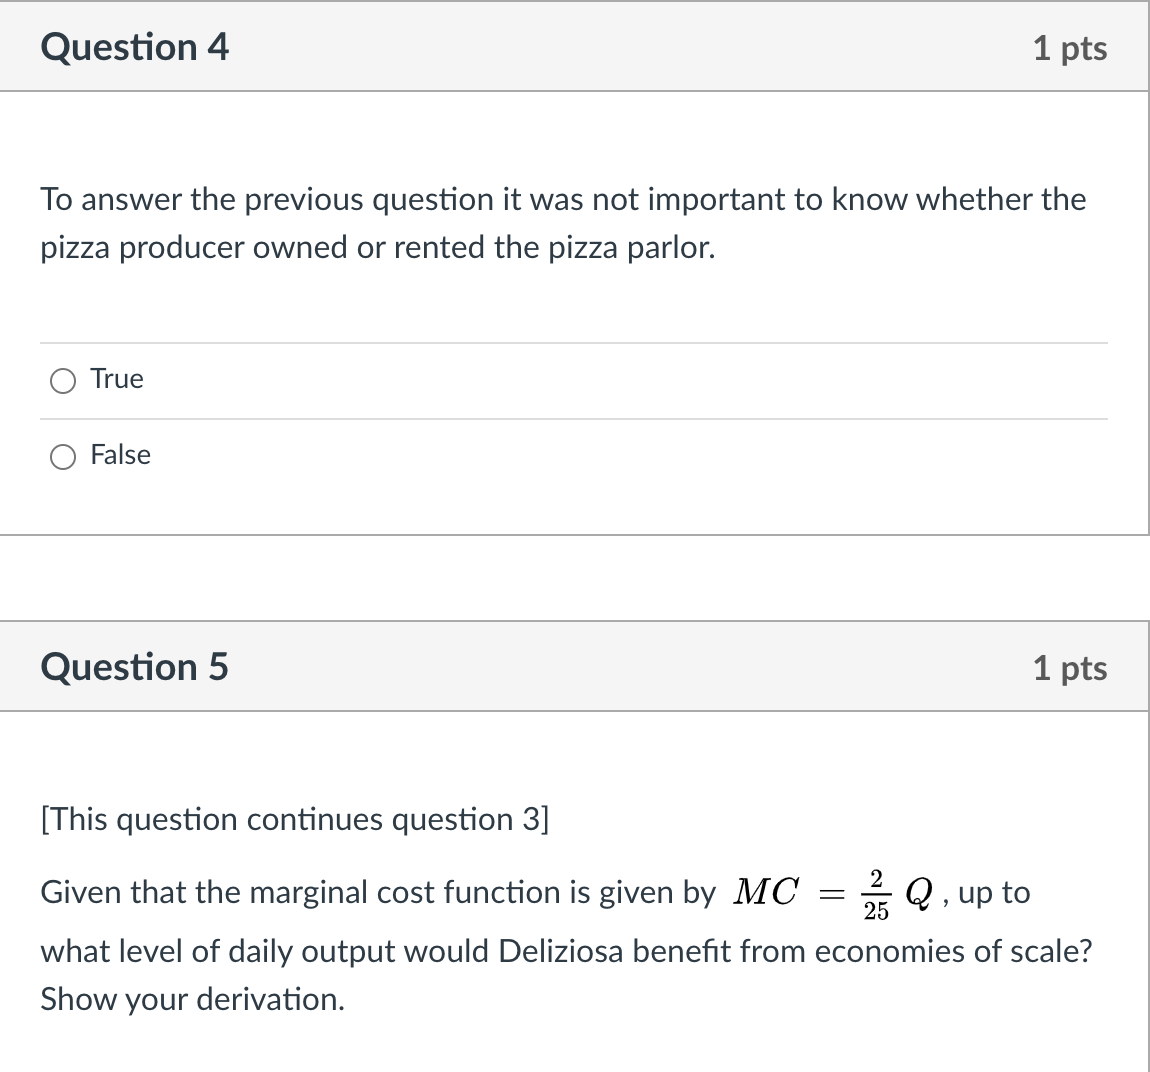The image size is (1150, 1072).
Task: Select the False radio button
Action: tap(62, 456)
